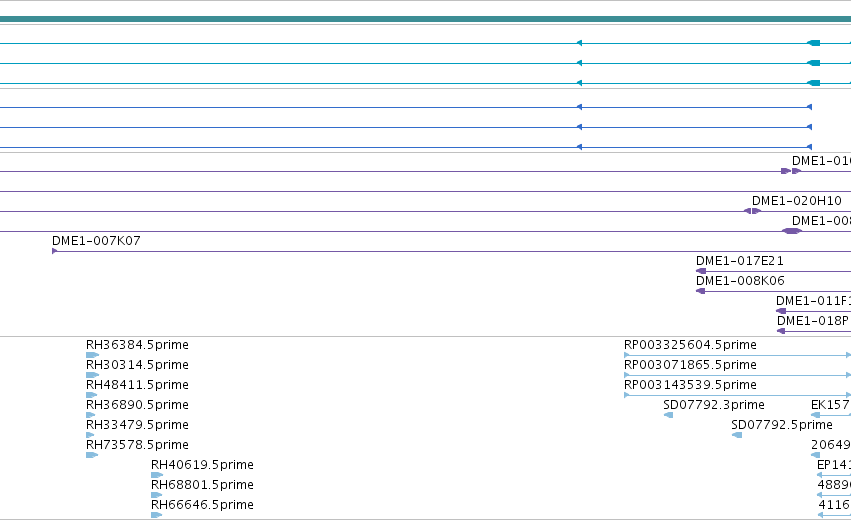Click the DME1-020H10 double arrow glyph

752,211
